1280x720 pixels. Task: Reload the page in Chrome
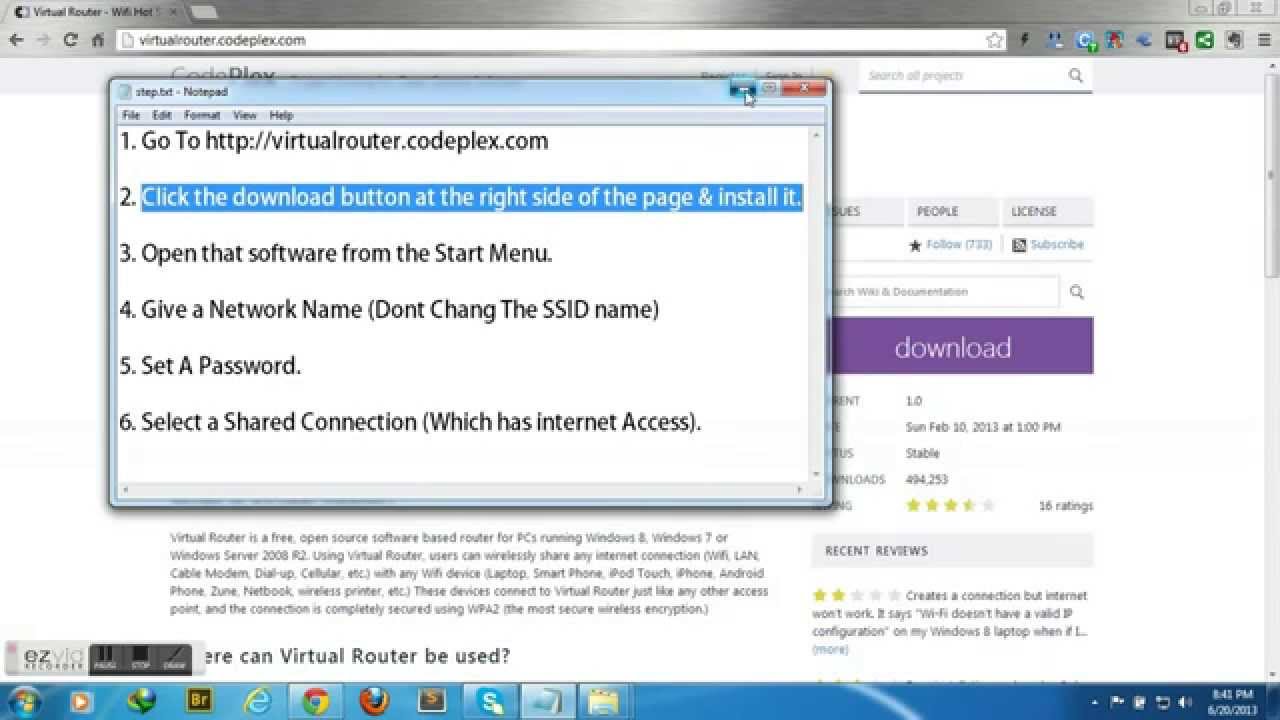pyautogui.click(x=70, y=40)
